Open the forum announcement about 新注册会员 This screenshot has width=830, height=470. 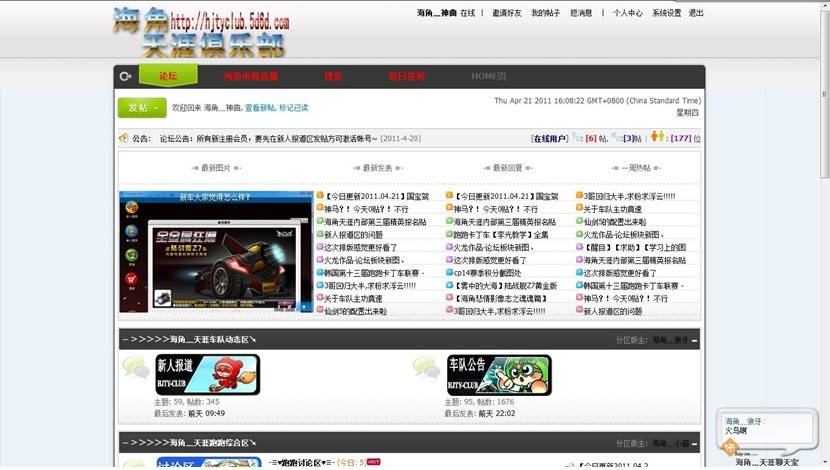click(268, 138)
